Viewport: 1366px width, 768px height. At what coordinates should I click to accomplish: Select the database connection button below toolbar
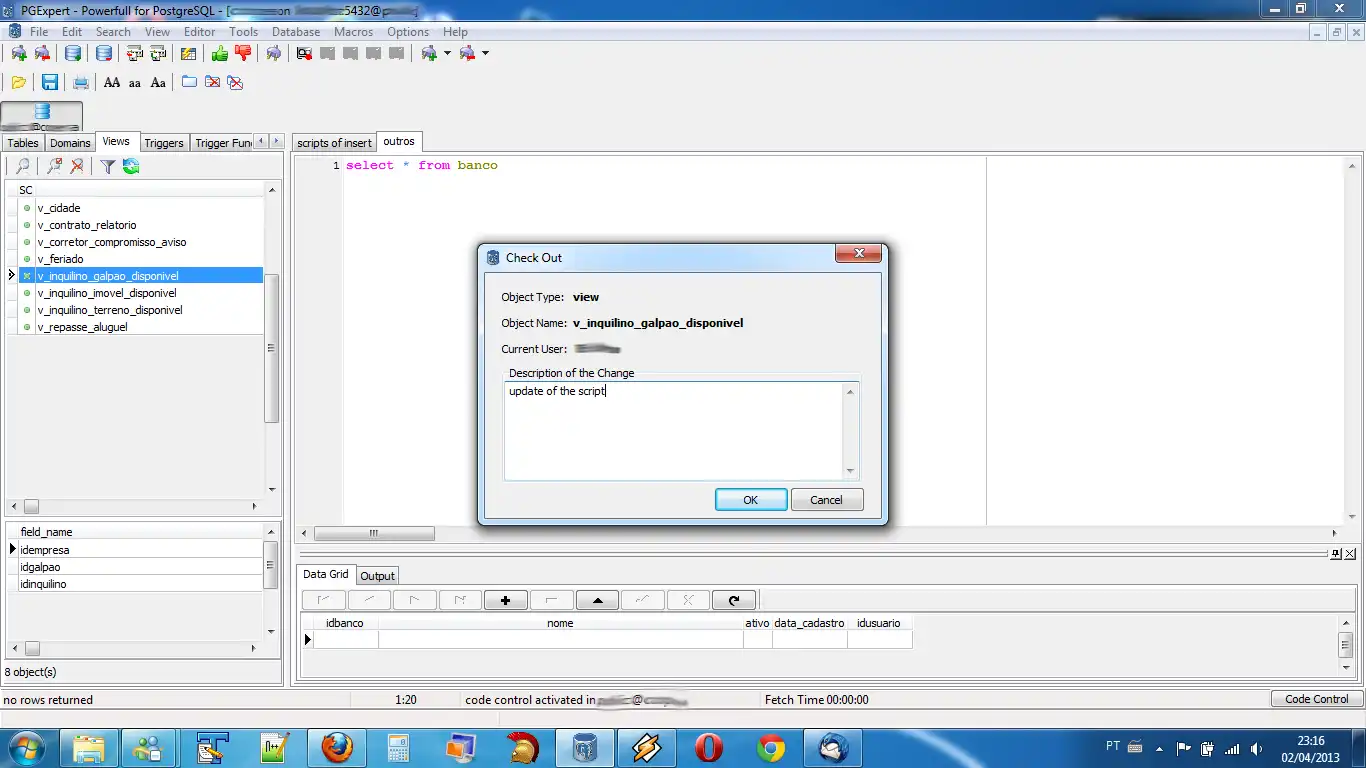pos(42,116)
